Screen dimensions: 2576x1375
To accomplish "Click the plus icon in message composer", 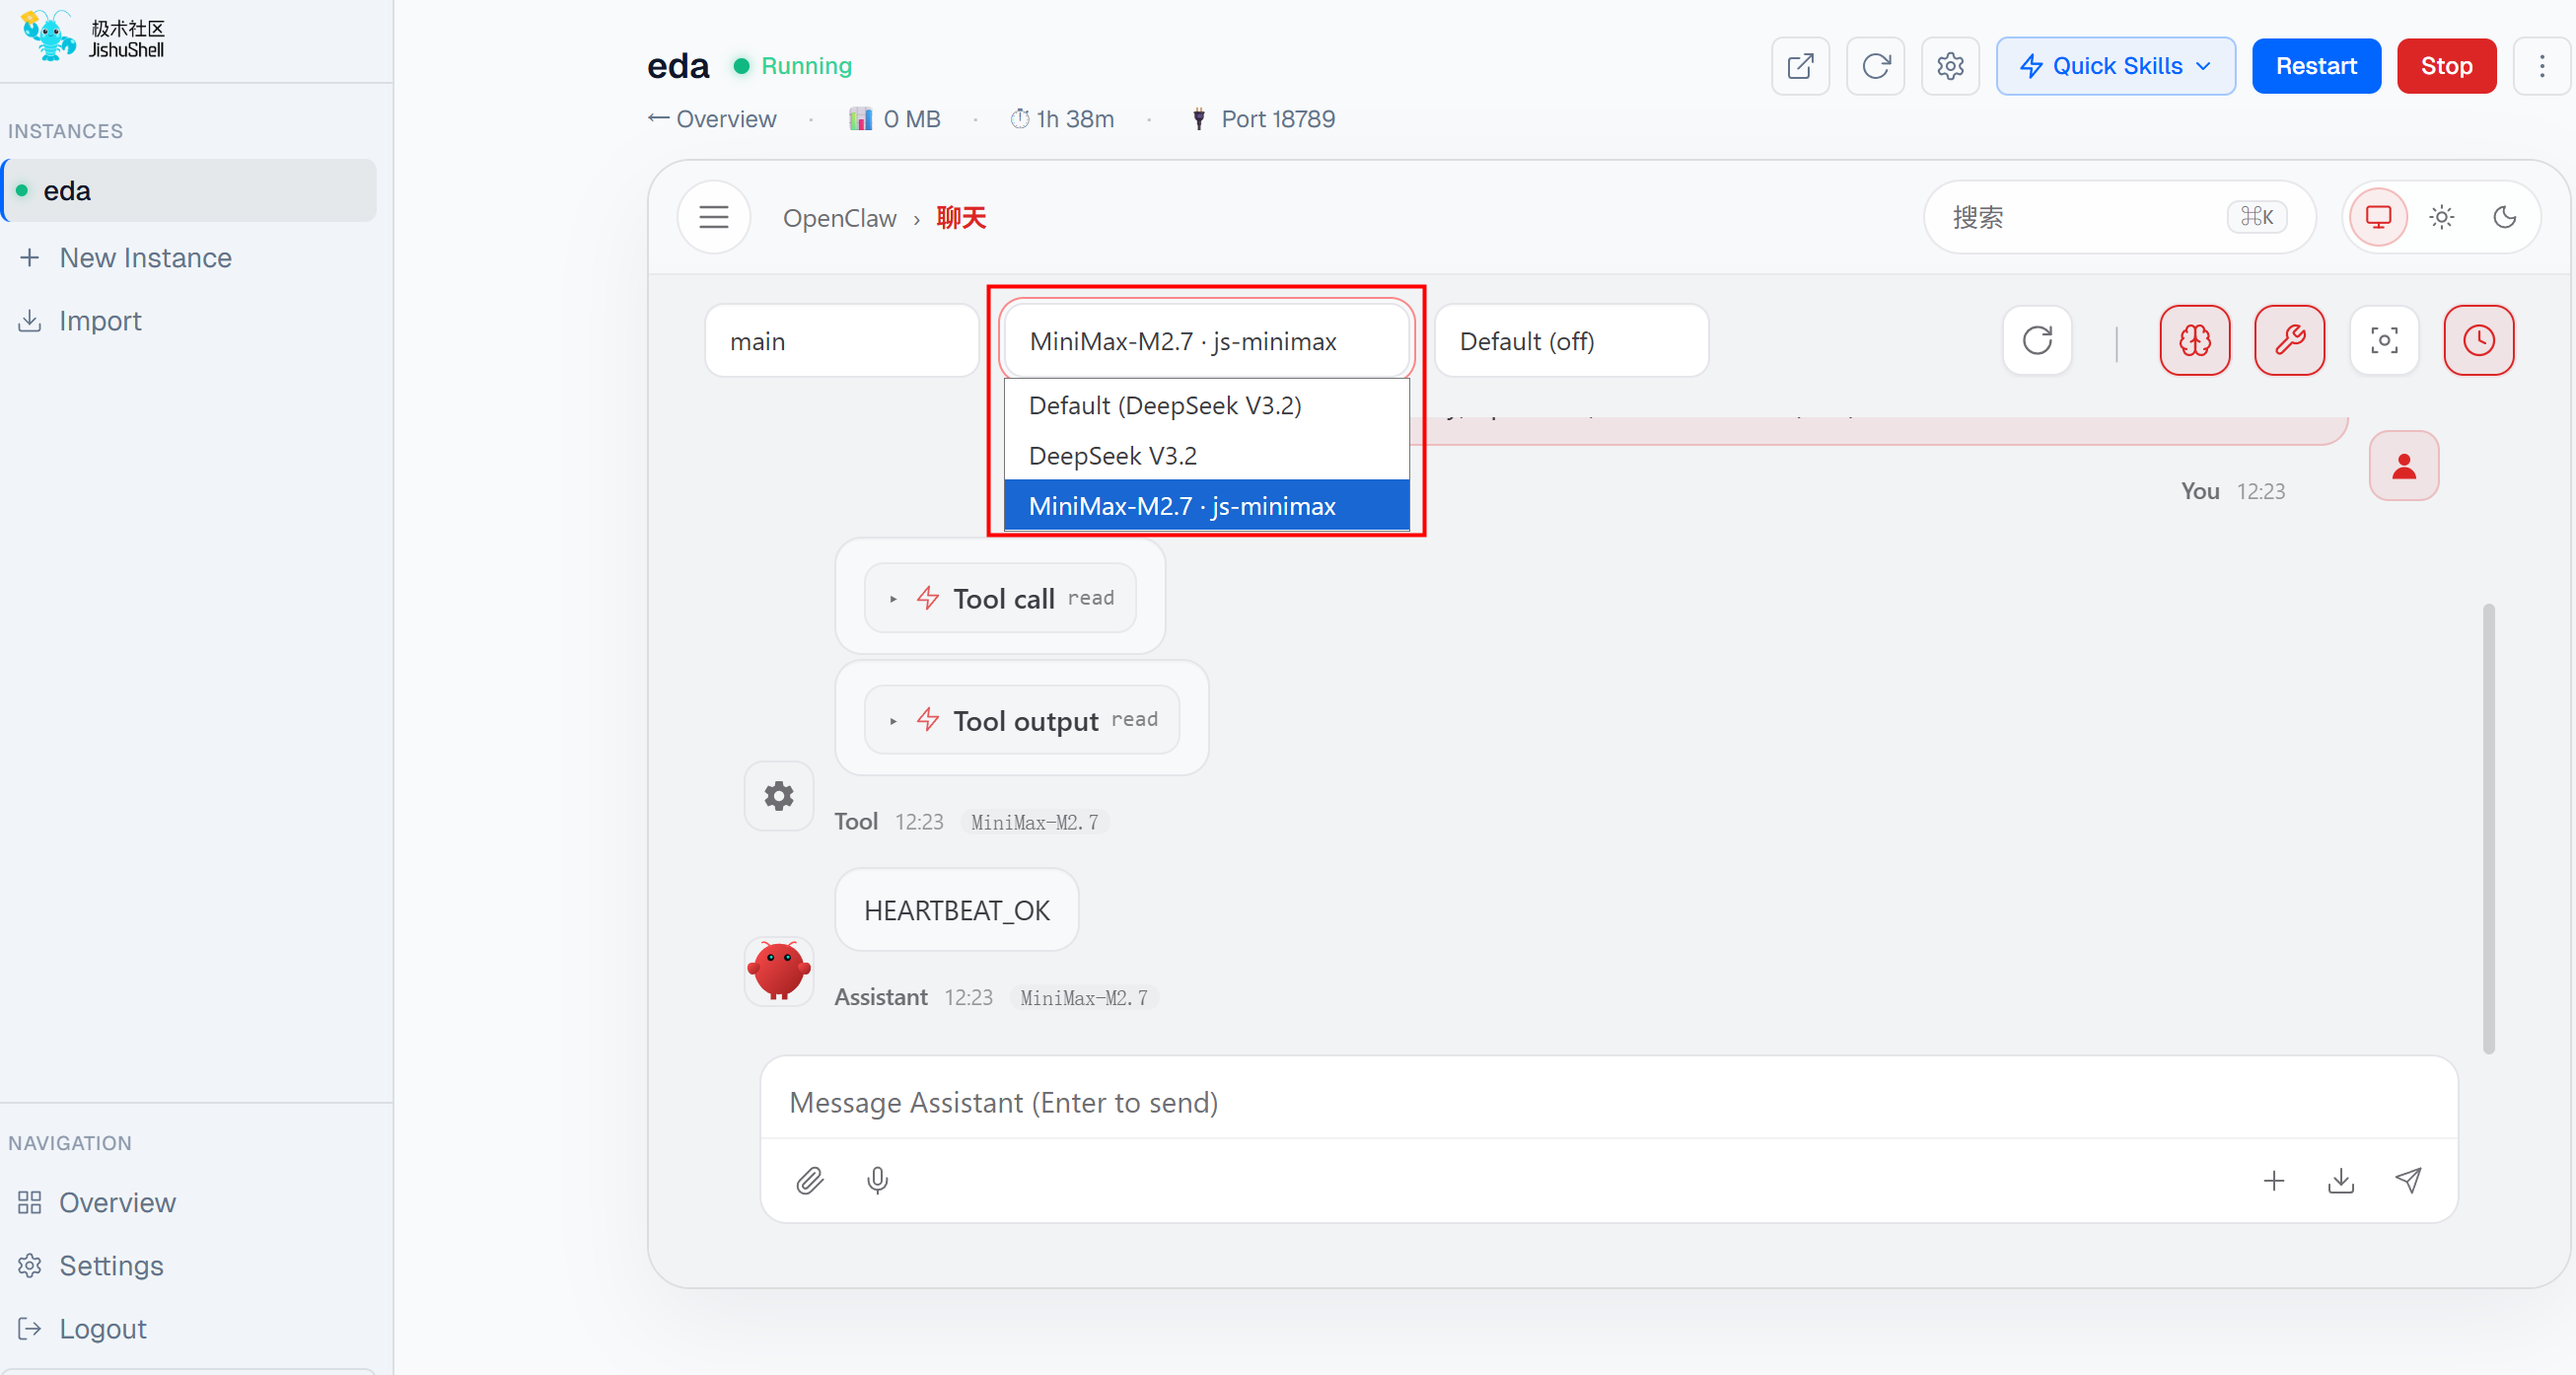I will [x=2274, y=1181].
